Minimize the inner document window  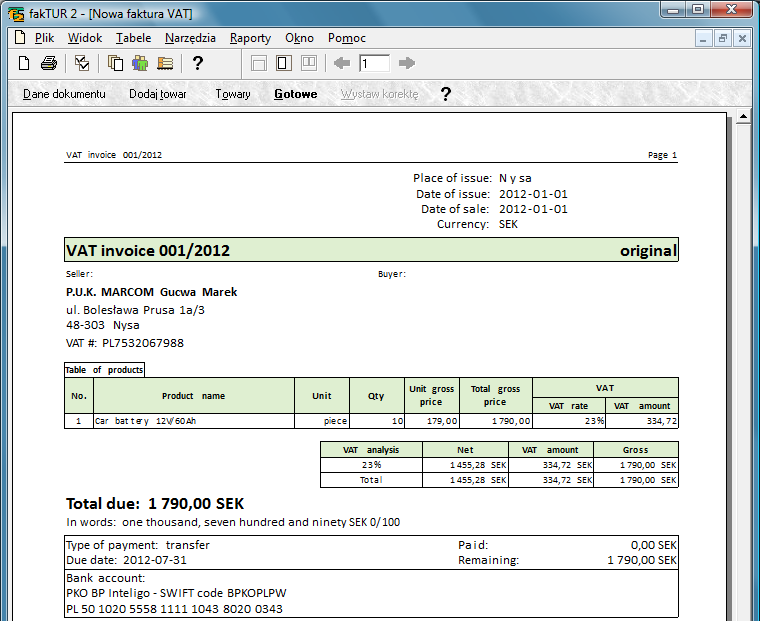click(703, 38)
